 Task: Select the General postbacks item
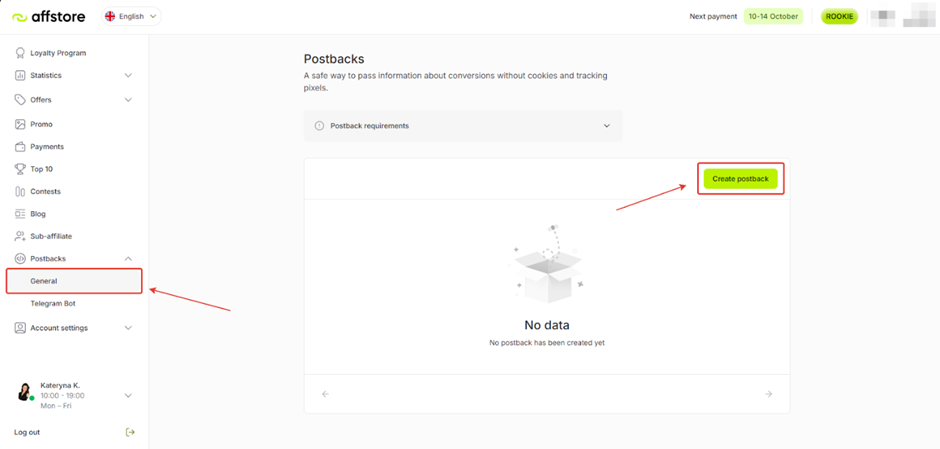(x=44, y=281)
